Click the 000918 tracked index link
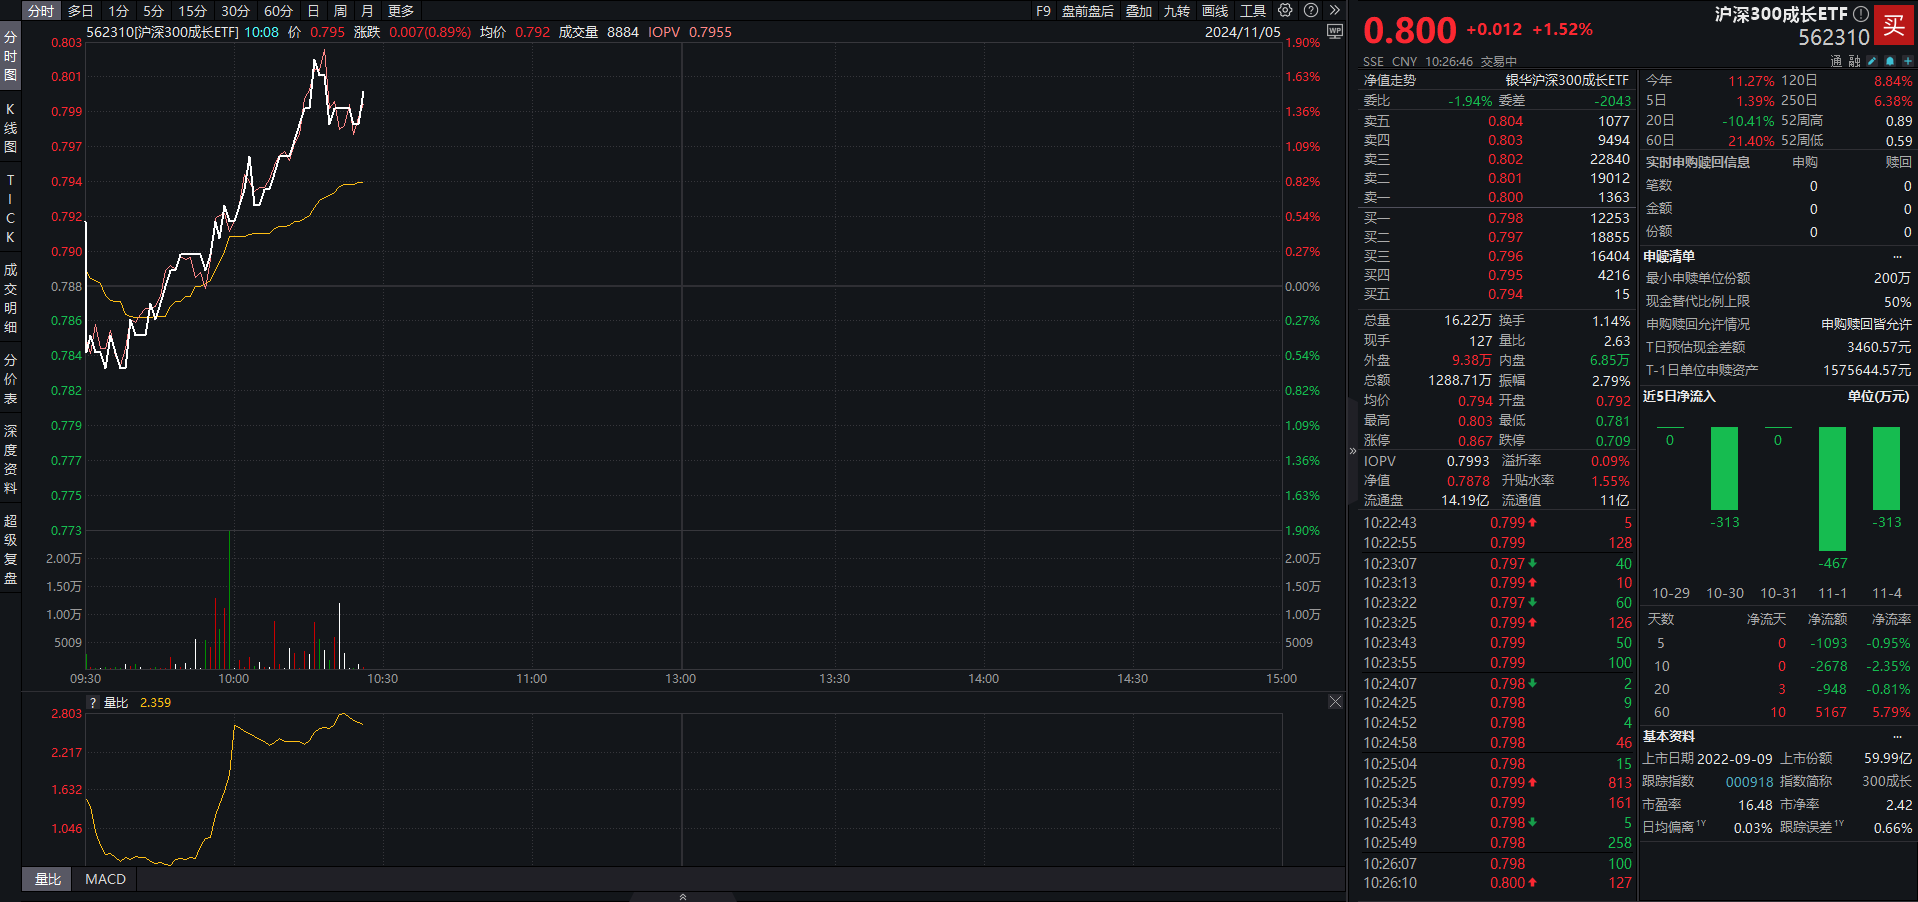 click(1749, 782)
